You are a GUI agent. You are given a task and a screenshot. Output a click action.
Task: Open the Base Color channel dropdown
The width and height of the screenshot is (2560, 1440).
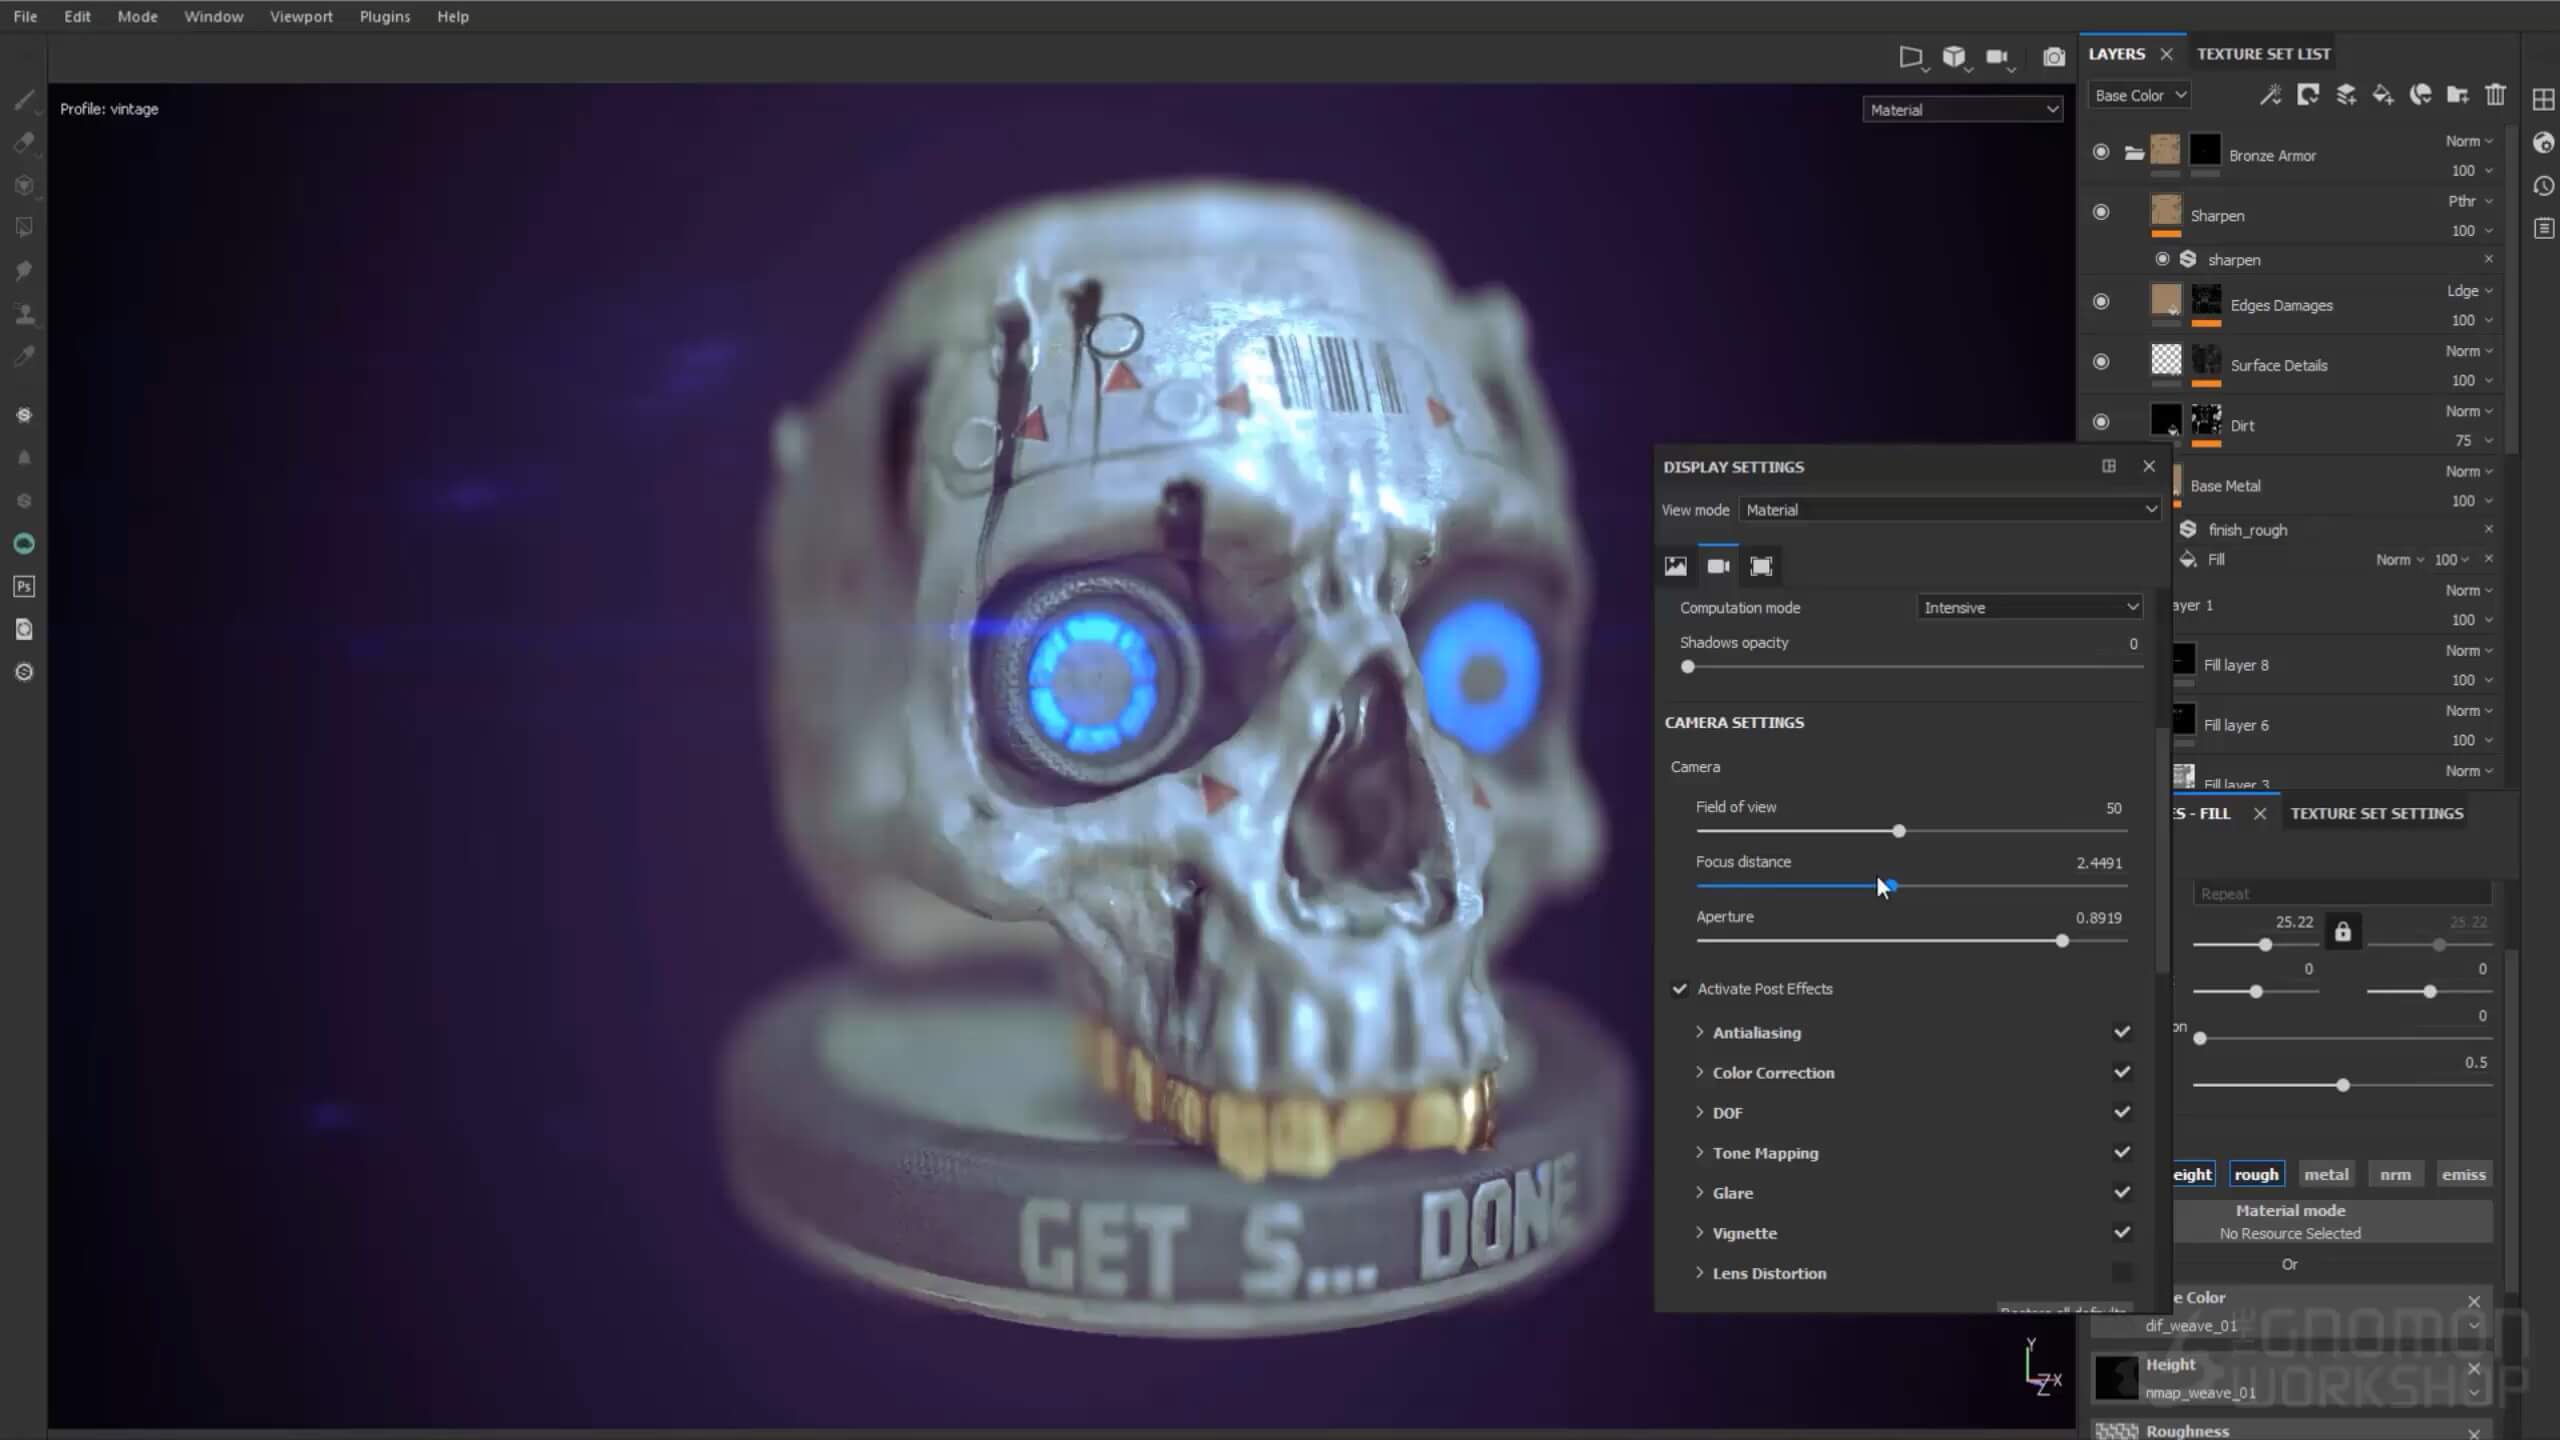(x=2139, y=95)
